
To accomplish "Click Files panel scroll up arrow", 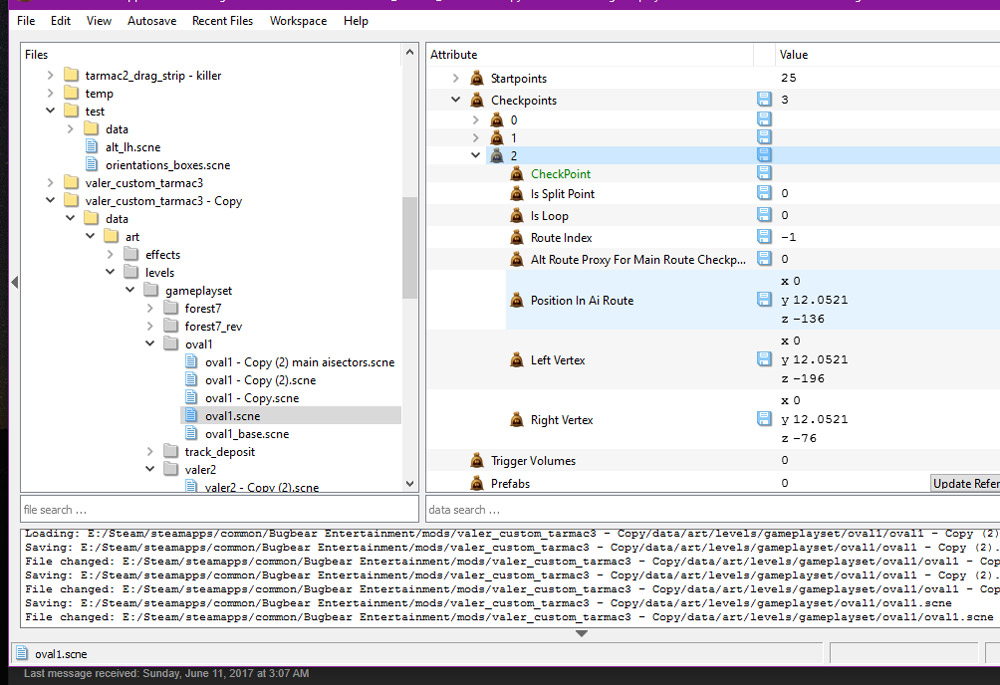I will pos(409,52).
